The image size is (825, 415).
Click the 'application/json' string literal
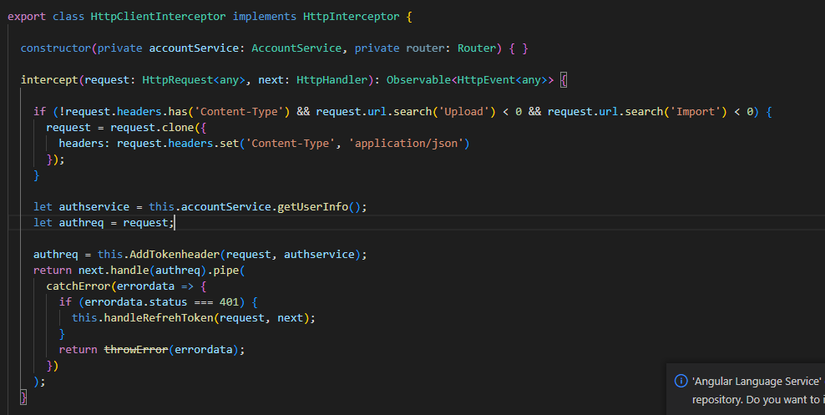point(406,143)
